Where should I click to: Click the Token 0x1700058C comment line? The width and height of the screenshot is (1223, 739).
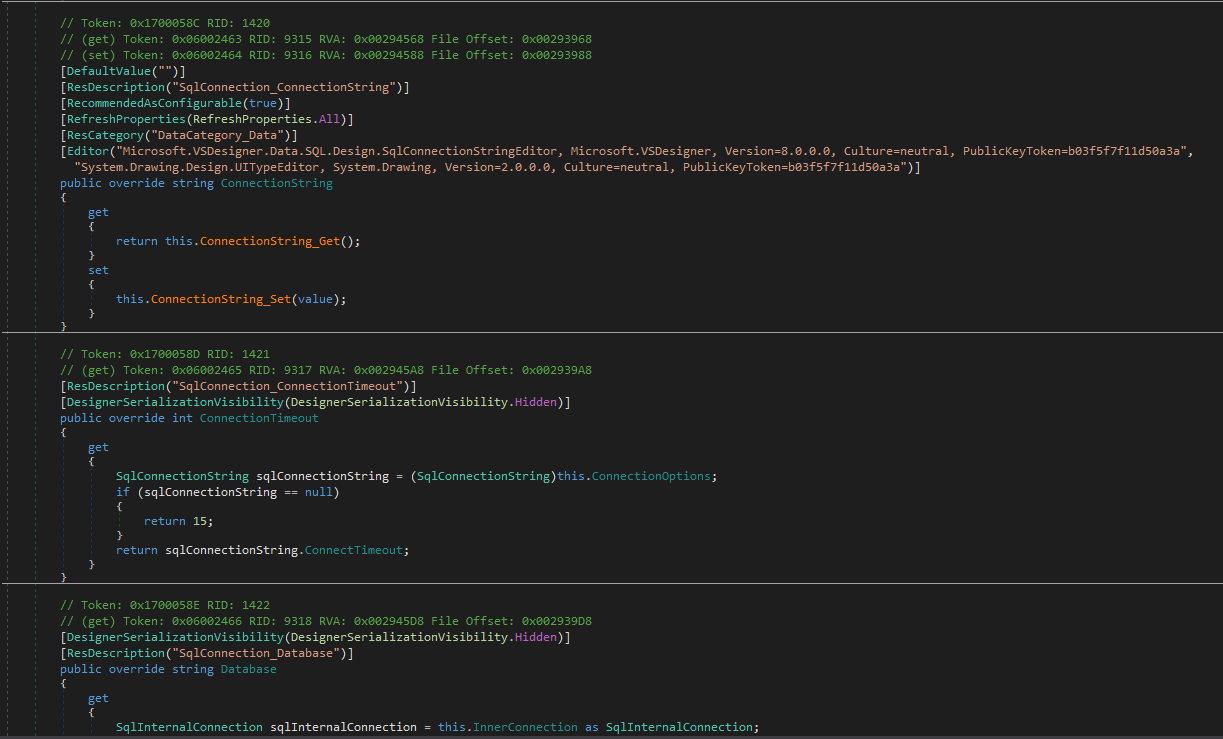coord(164,22)
